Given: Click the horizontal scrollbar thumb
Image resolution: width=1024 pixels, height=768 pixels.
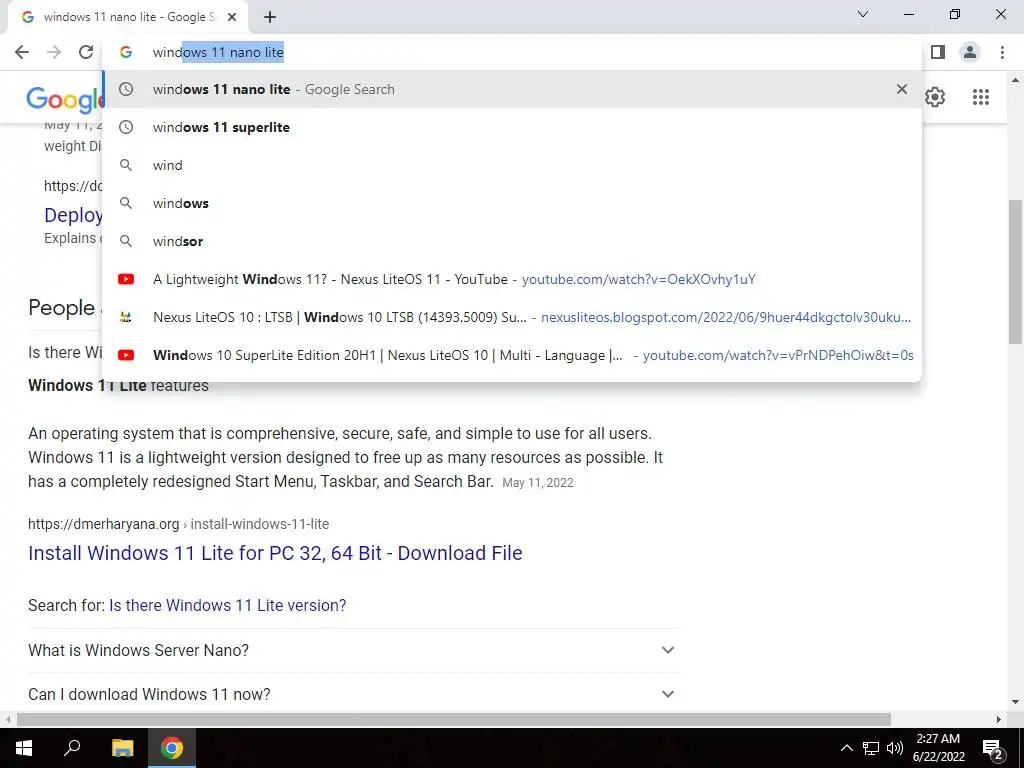Looking at the screenshot, I should (453, 719).
